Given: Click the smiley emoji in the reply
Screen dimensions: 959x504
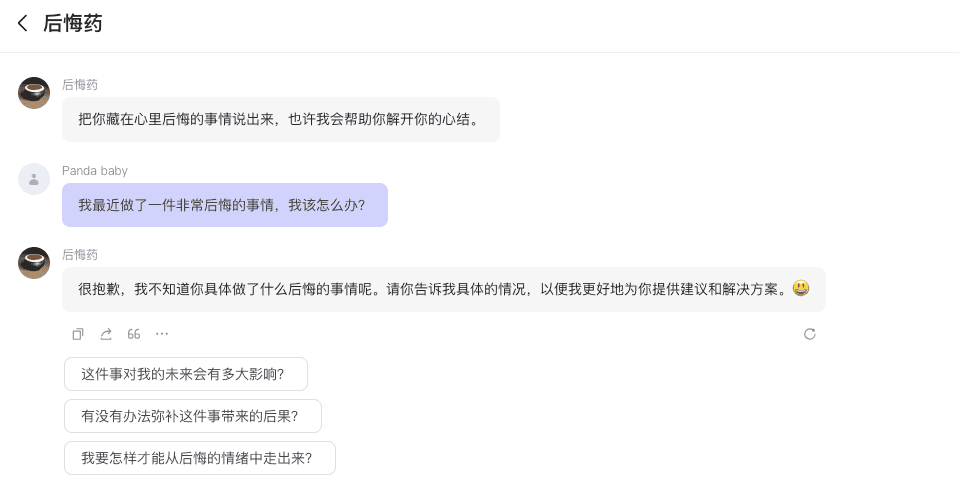Looking at the screenshot, I should click(x=800, y=288).
